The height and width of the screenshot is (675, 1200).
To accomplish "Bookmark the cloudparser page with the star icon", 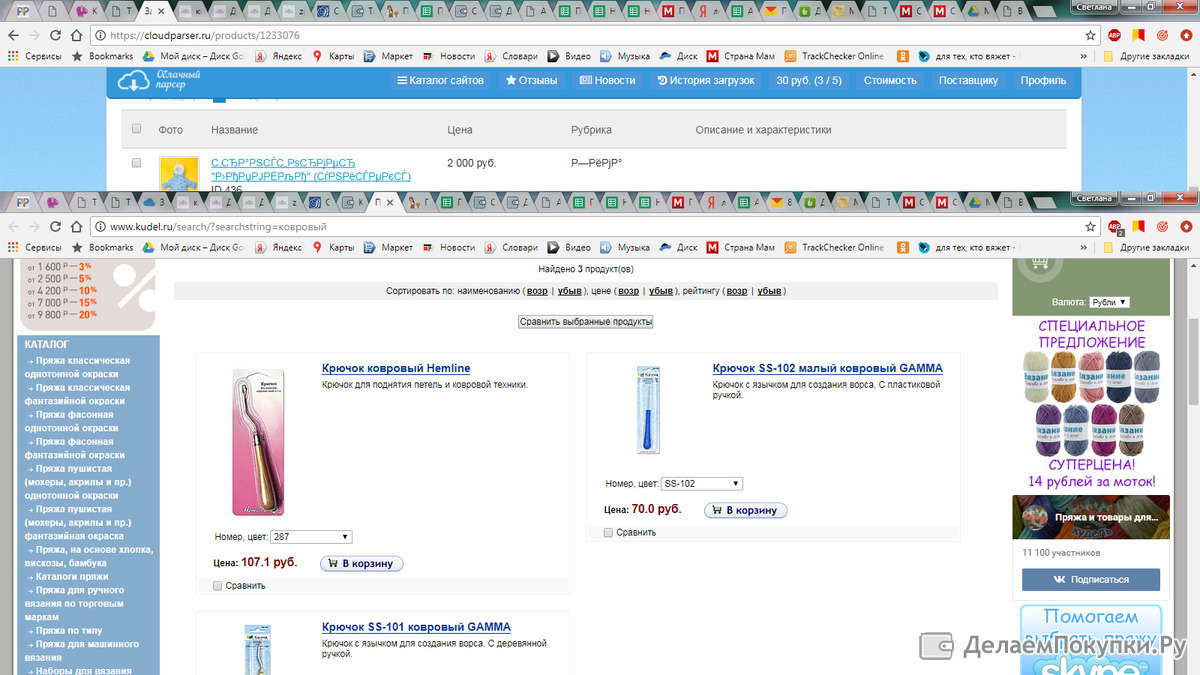I will (x=1091, y=35).
